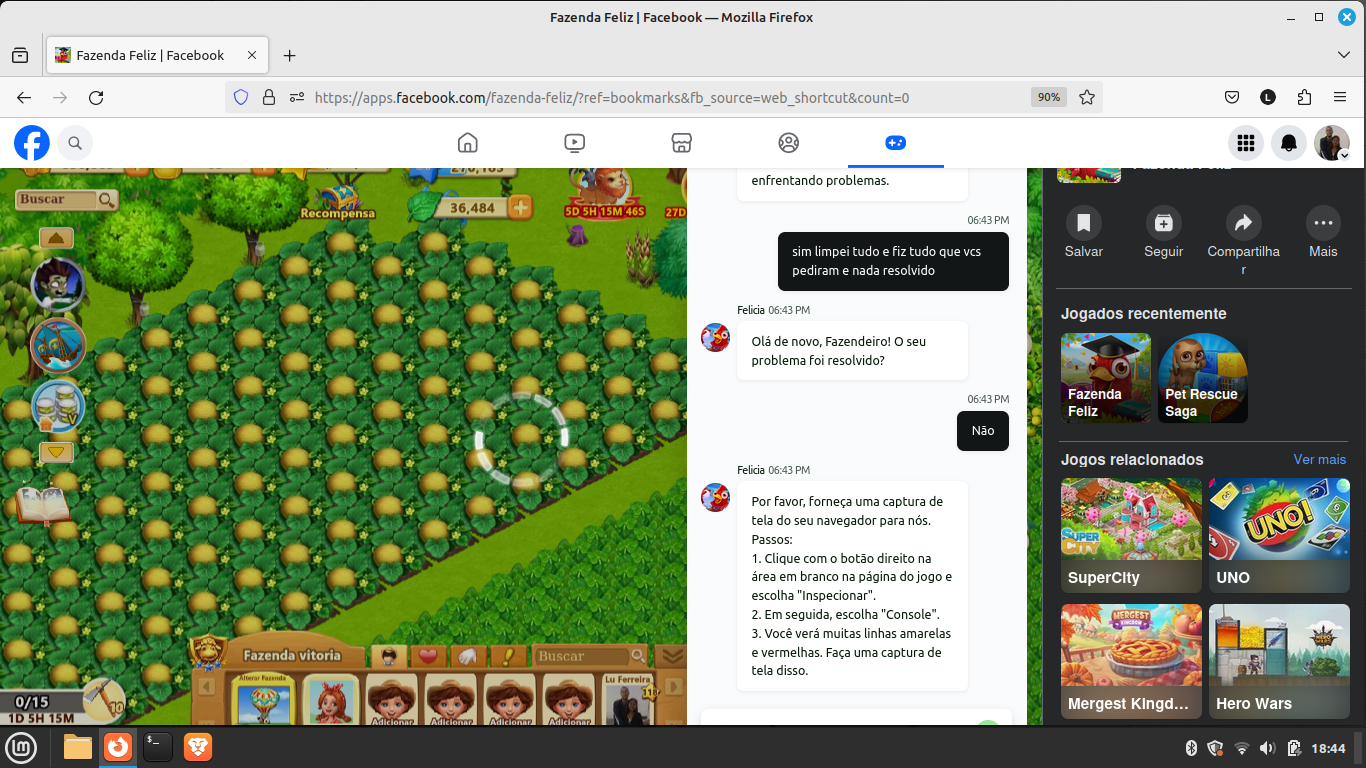1366x768 pixels.
Task: Select the white glove tab in neighbor bar
Action: click(x=467, y=656)
